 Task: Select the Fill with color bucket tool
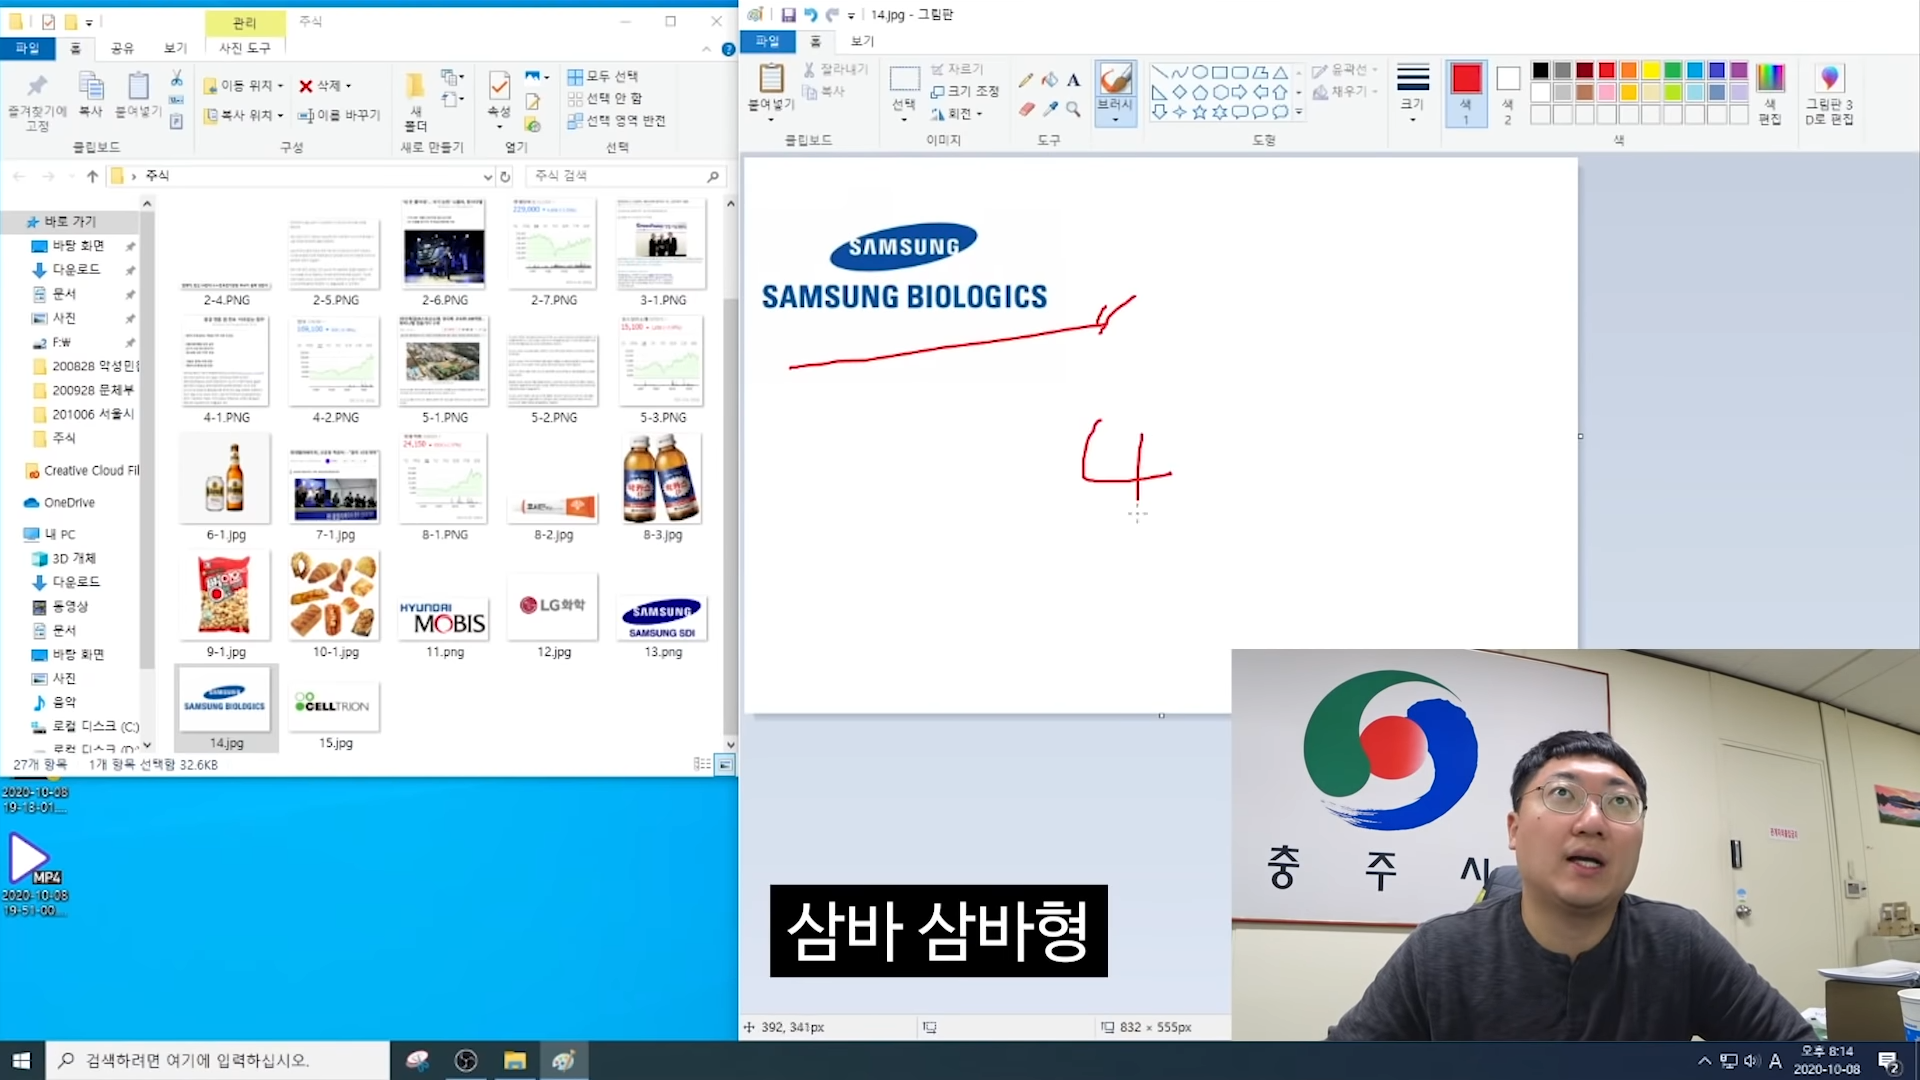[x=1050, y=80]
